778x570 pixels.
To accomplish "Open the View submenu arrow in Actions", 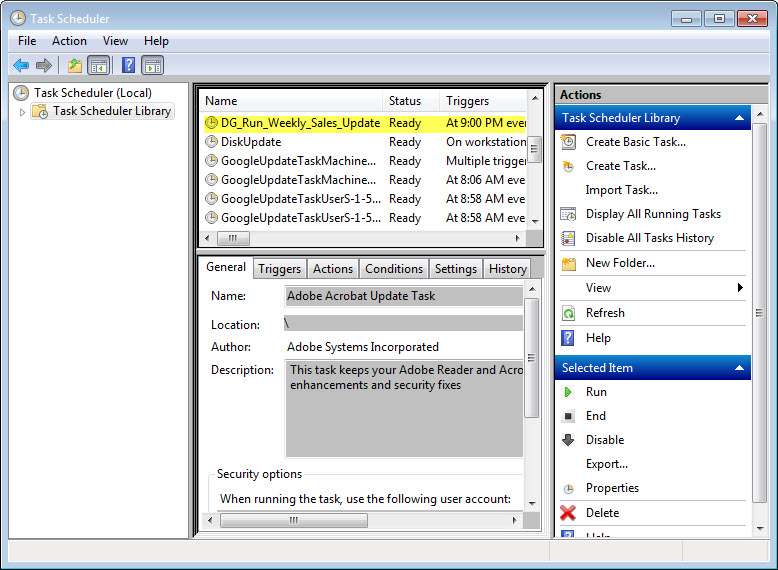I will (x=740, y=288).
